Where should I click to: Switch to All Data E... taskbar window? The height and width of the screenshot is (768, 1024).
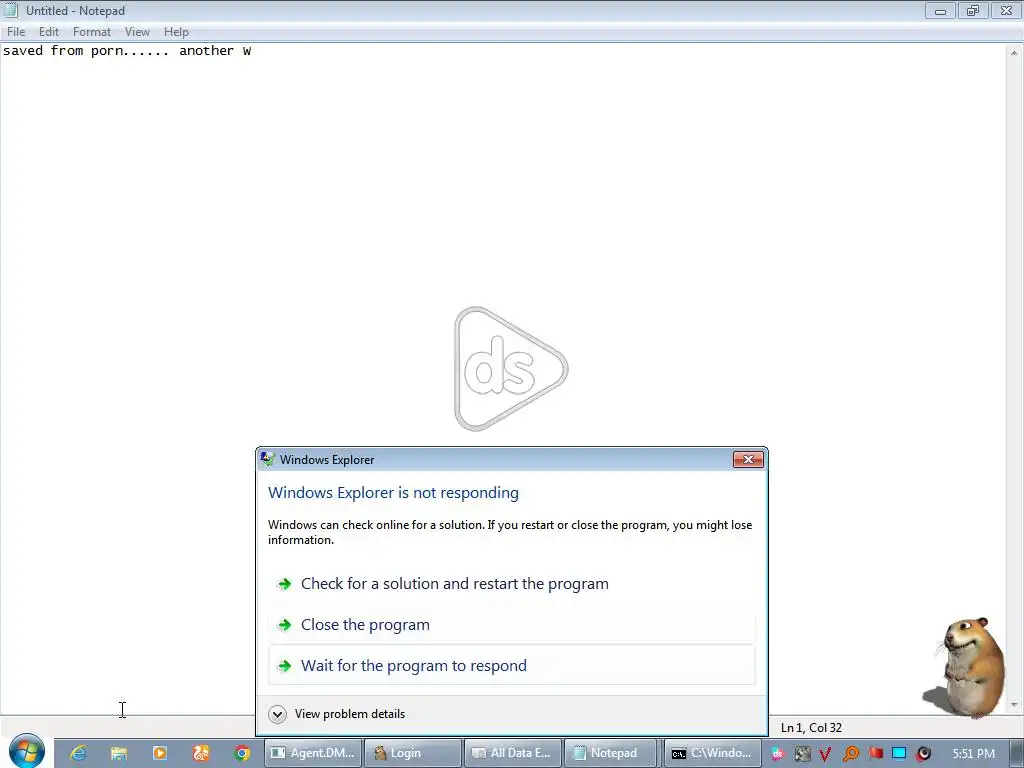point(513,753)
